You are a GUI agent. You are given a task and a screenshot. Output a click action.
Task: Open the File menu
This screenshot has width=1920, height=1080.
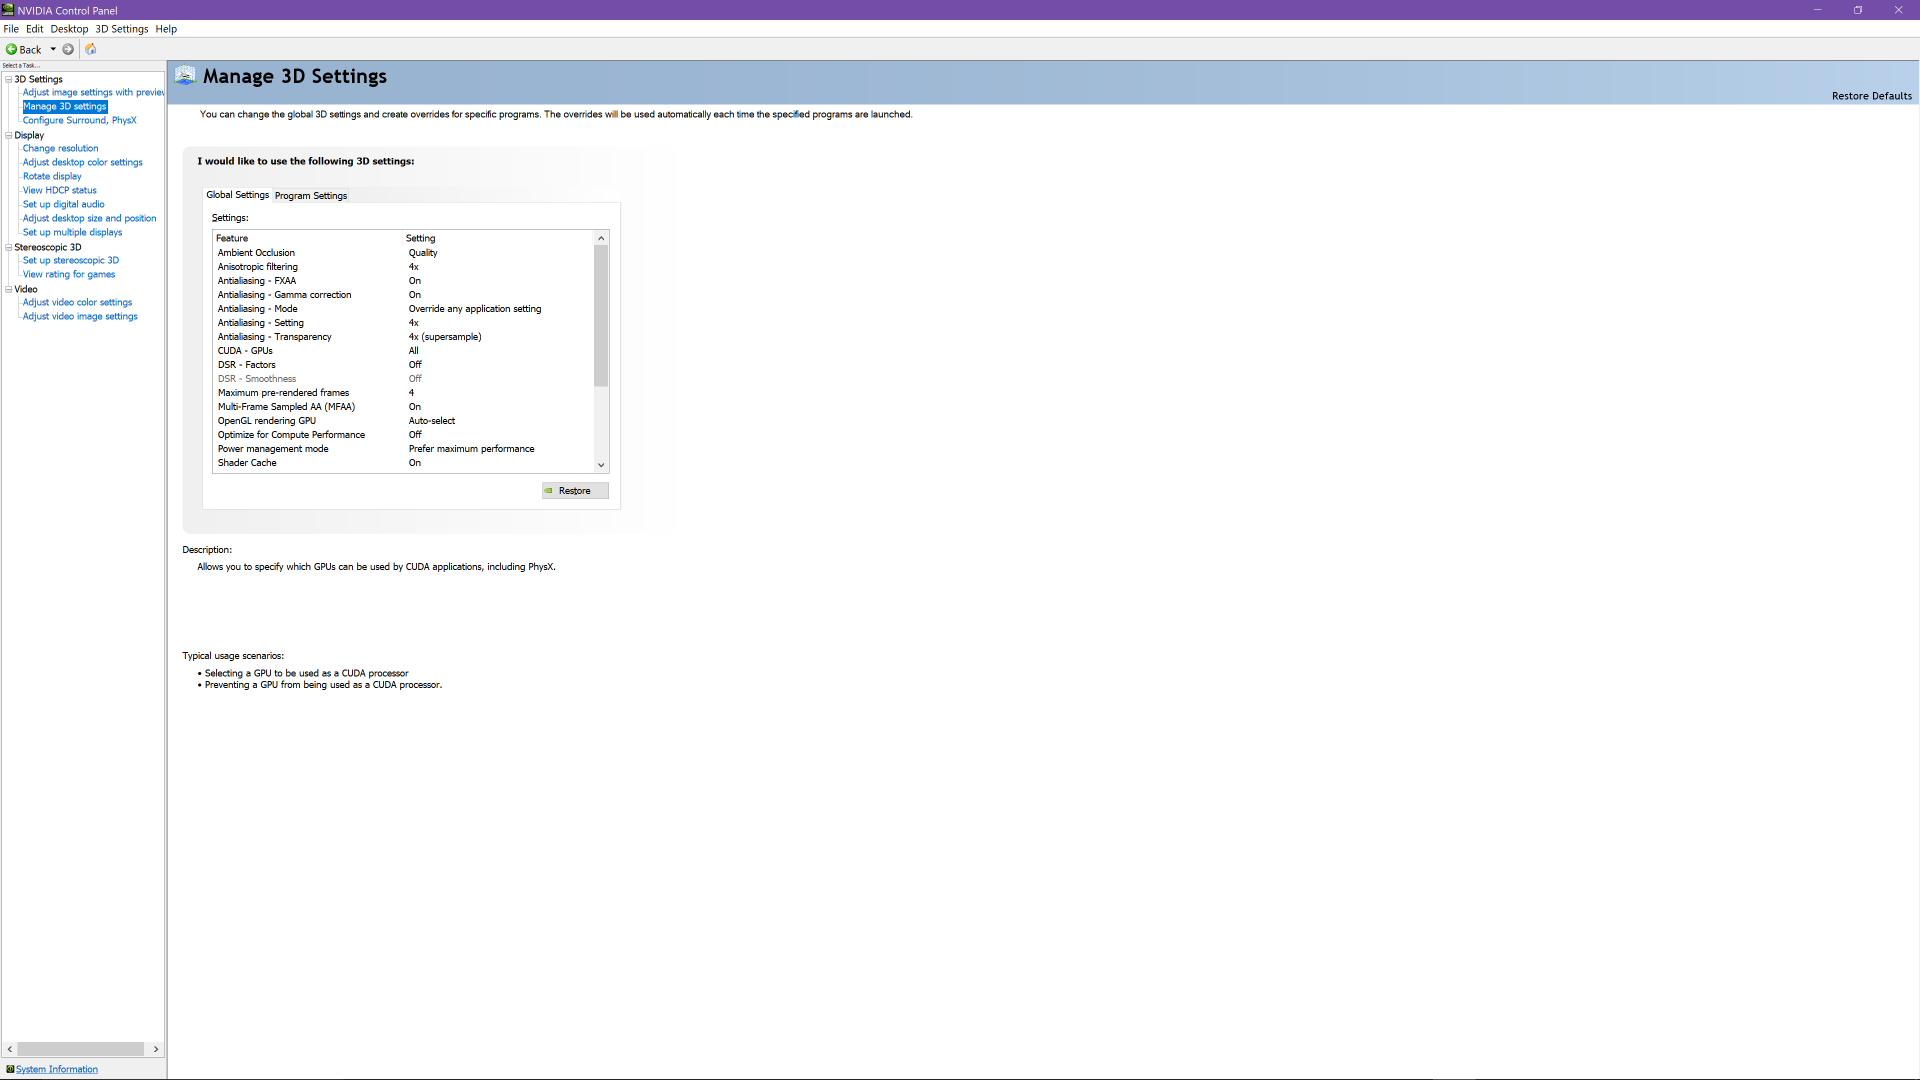pyautogui.click(x=11, y=29)
